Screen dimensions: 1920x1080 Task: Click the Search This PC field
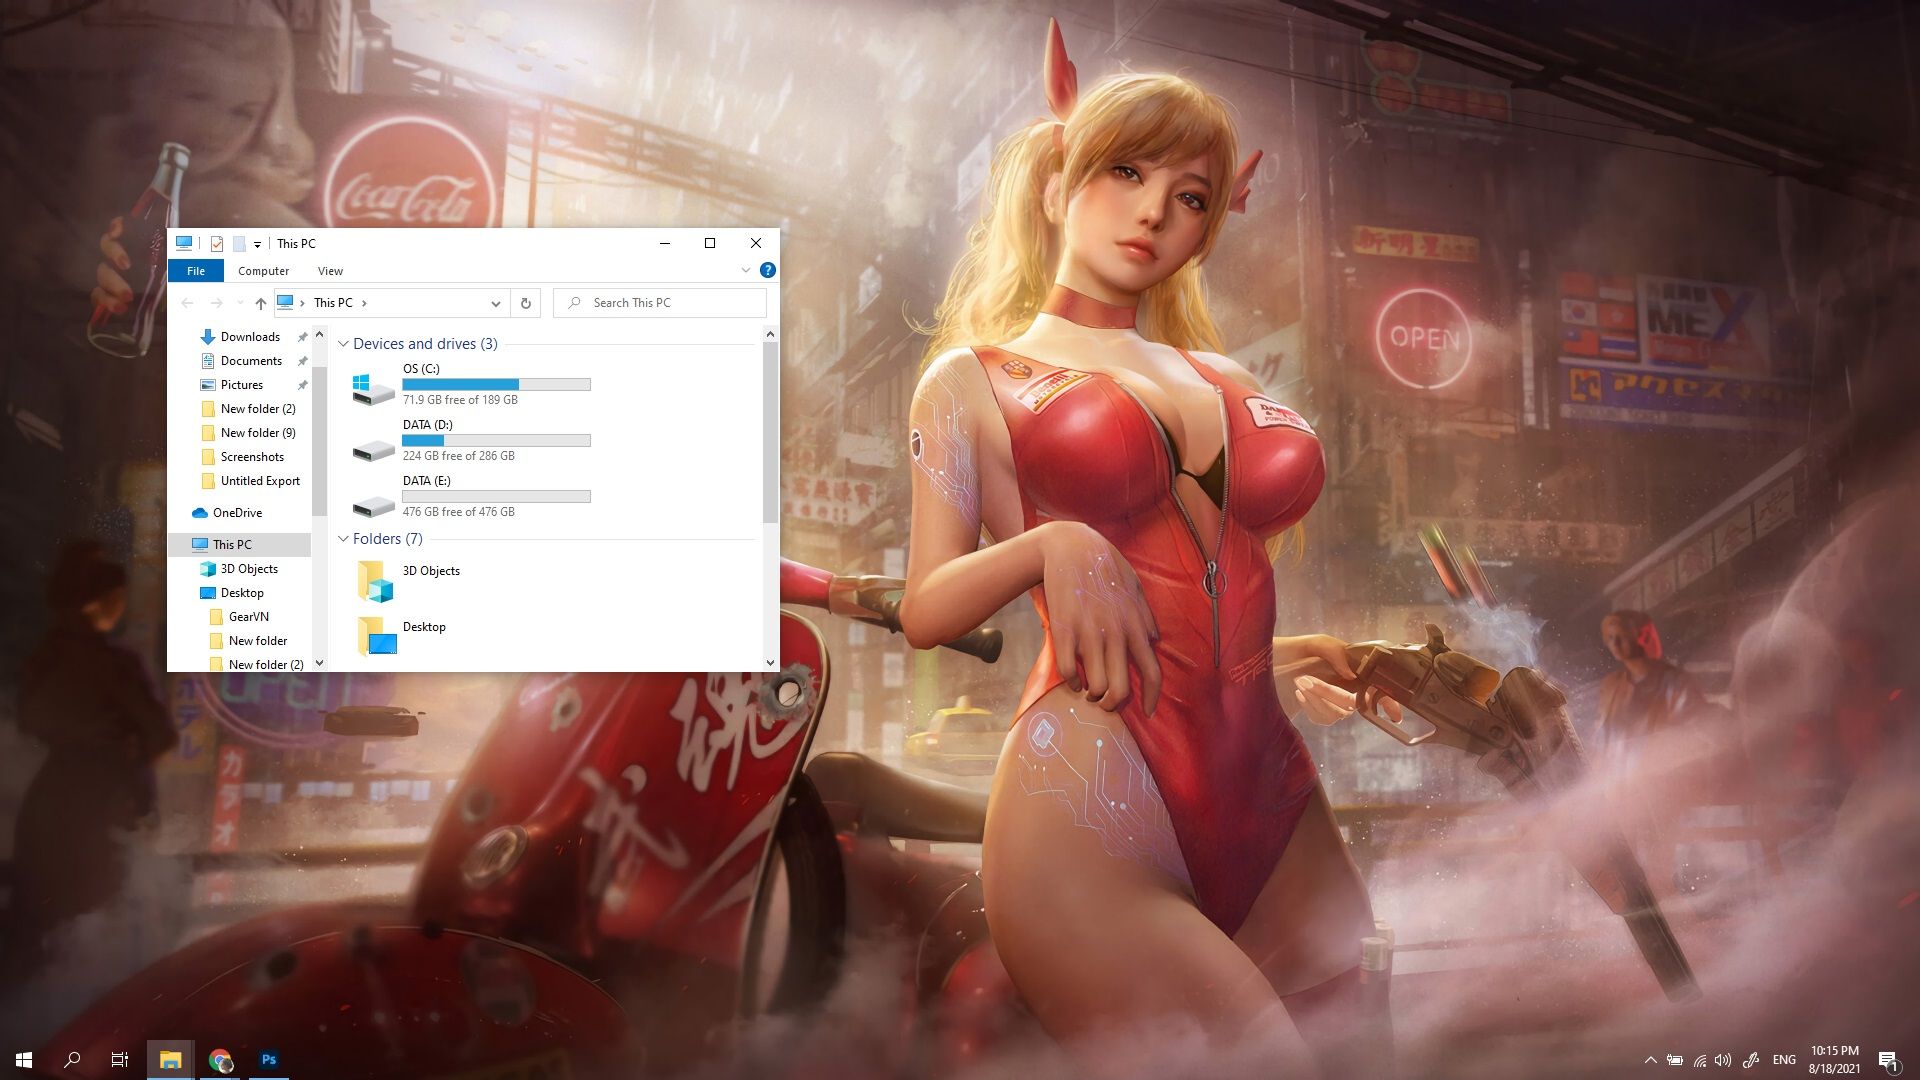tap(660, 302)
